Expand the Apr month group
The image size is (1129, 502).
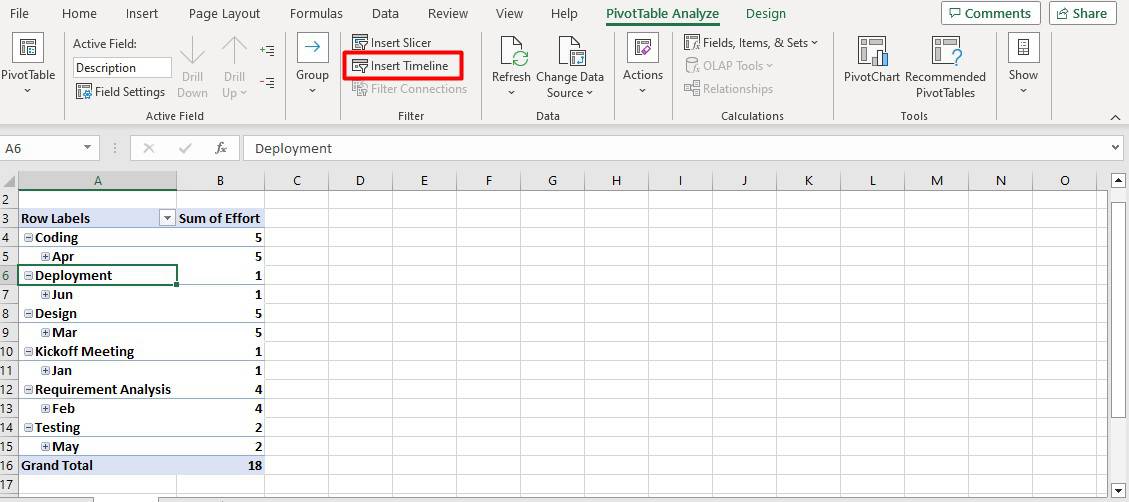(x=45, y=256)
